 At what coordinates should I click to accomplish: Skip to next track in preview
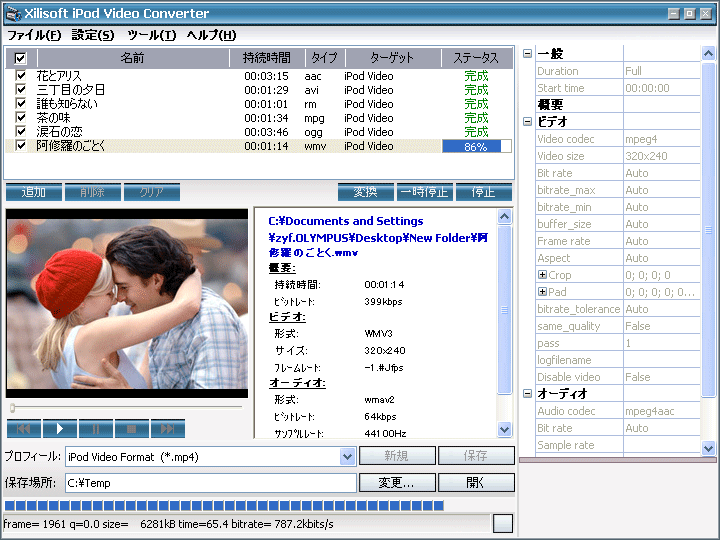pyautogui.click(x=168, y=428)
